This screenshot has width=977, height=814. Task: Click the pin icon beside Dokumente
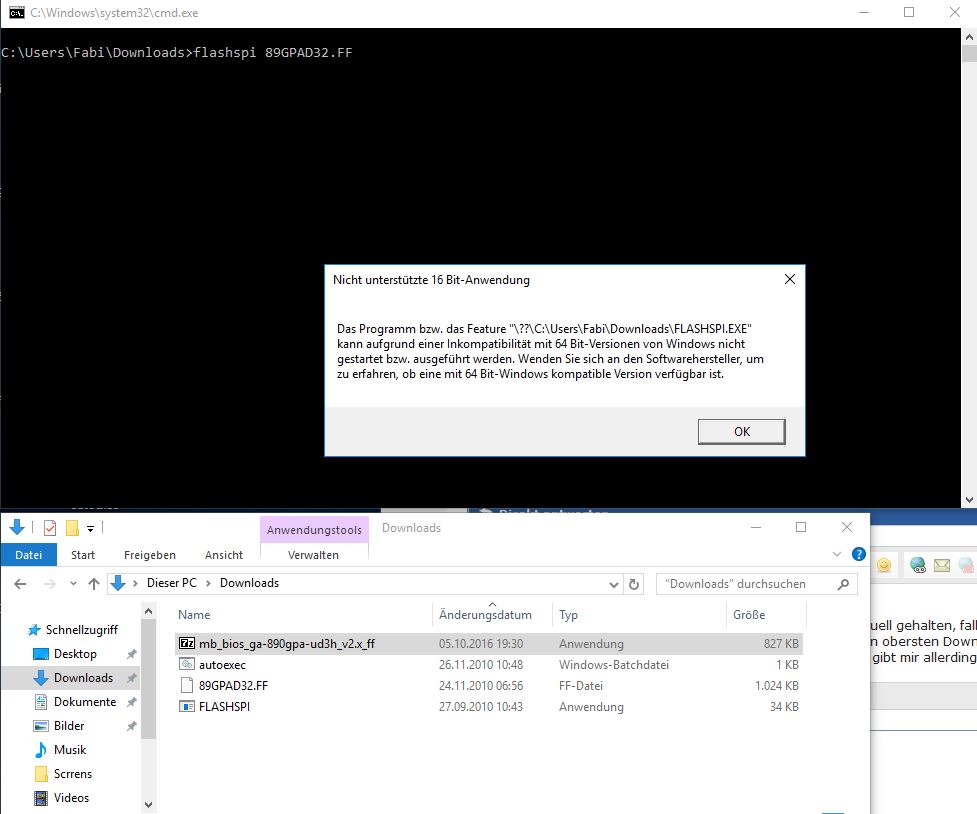pyautogui.click(x=131, y=702)
